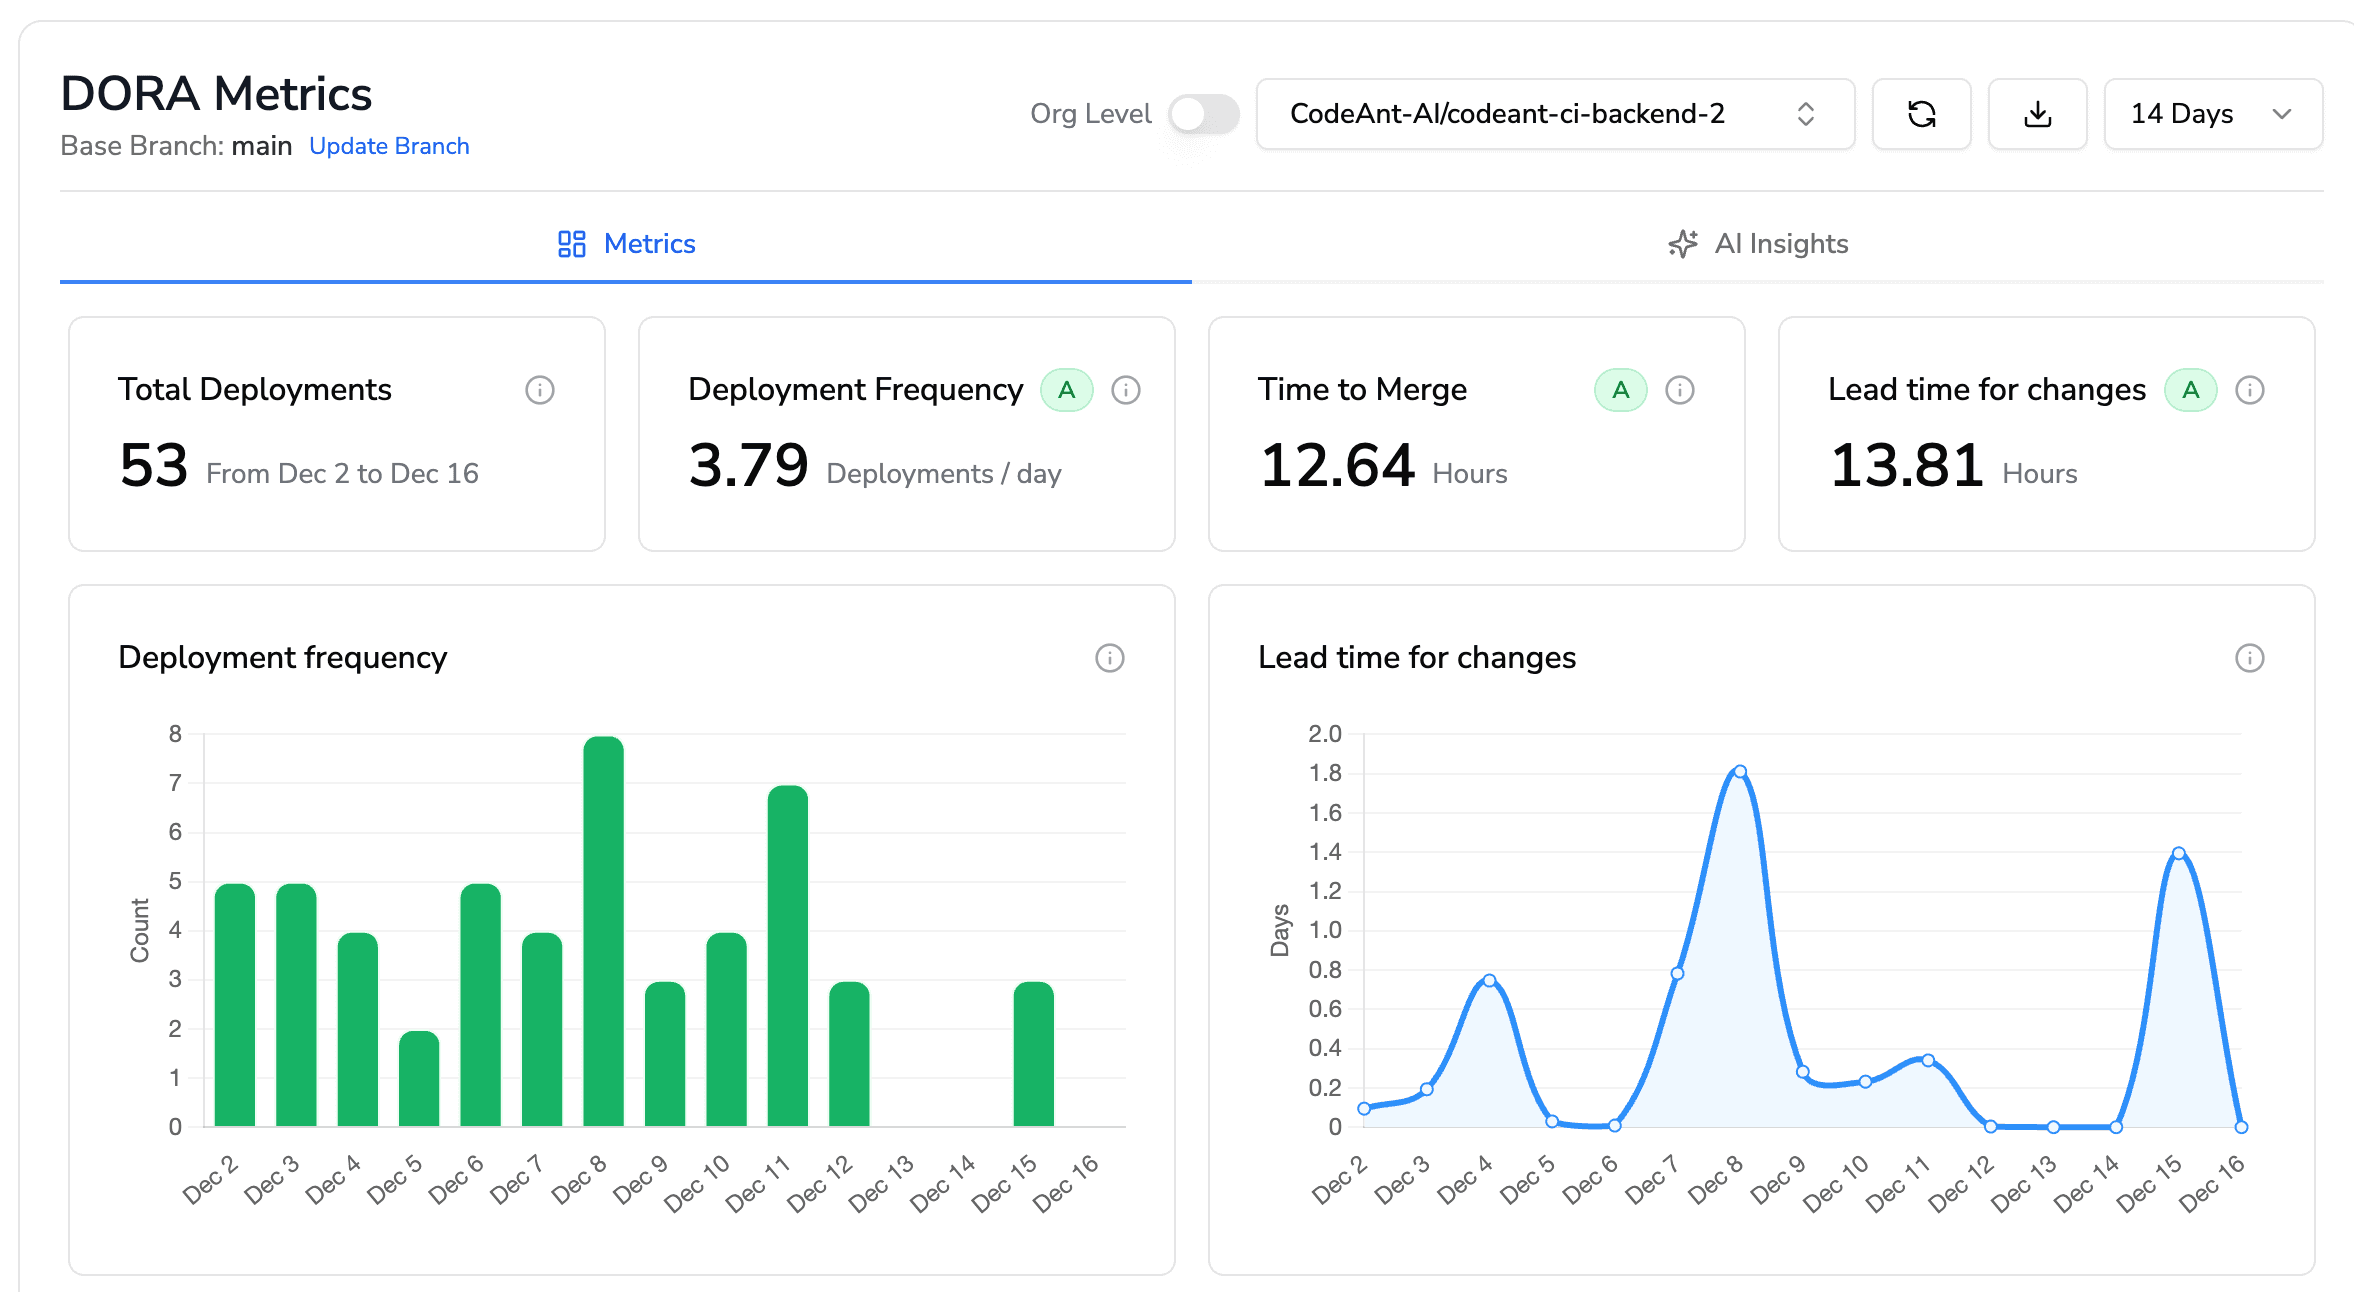Click the Dec 8 bar in deployment chart
This screenshot has height=1292, width=2354.
[603, 930]
